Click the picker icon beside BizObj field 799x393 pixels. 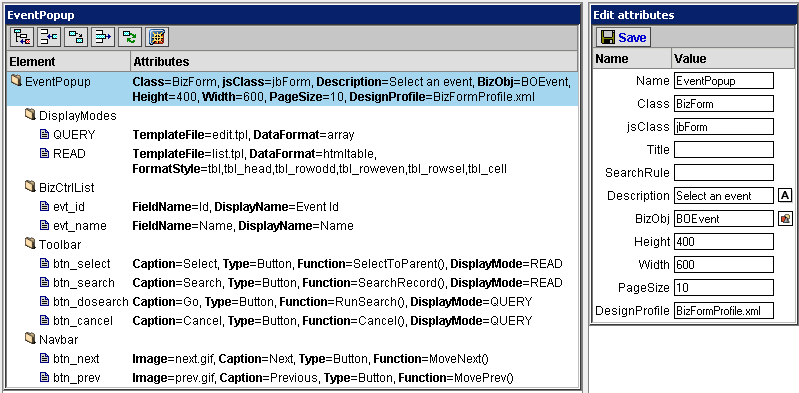pyautogui.click(x=785, y=219)
